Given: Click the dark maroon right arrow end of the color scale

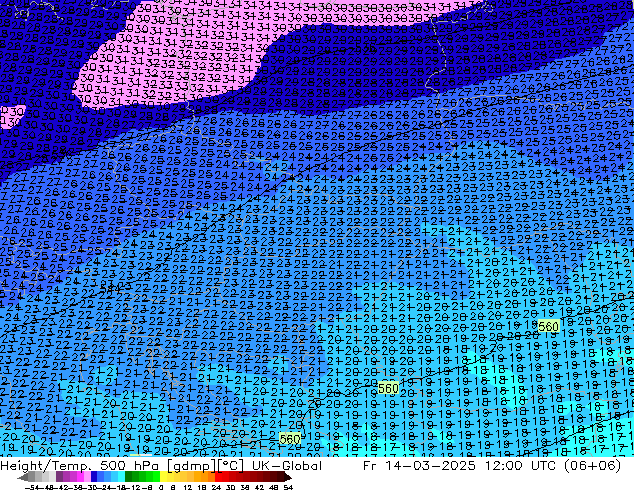Looking at the screenshot, I should [288, 477].
